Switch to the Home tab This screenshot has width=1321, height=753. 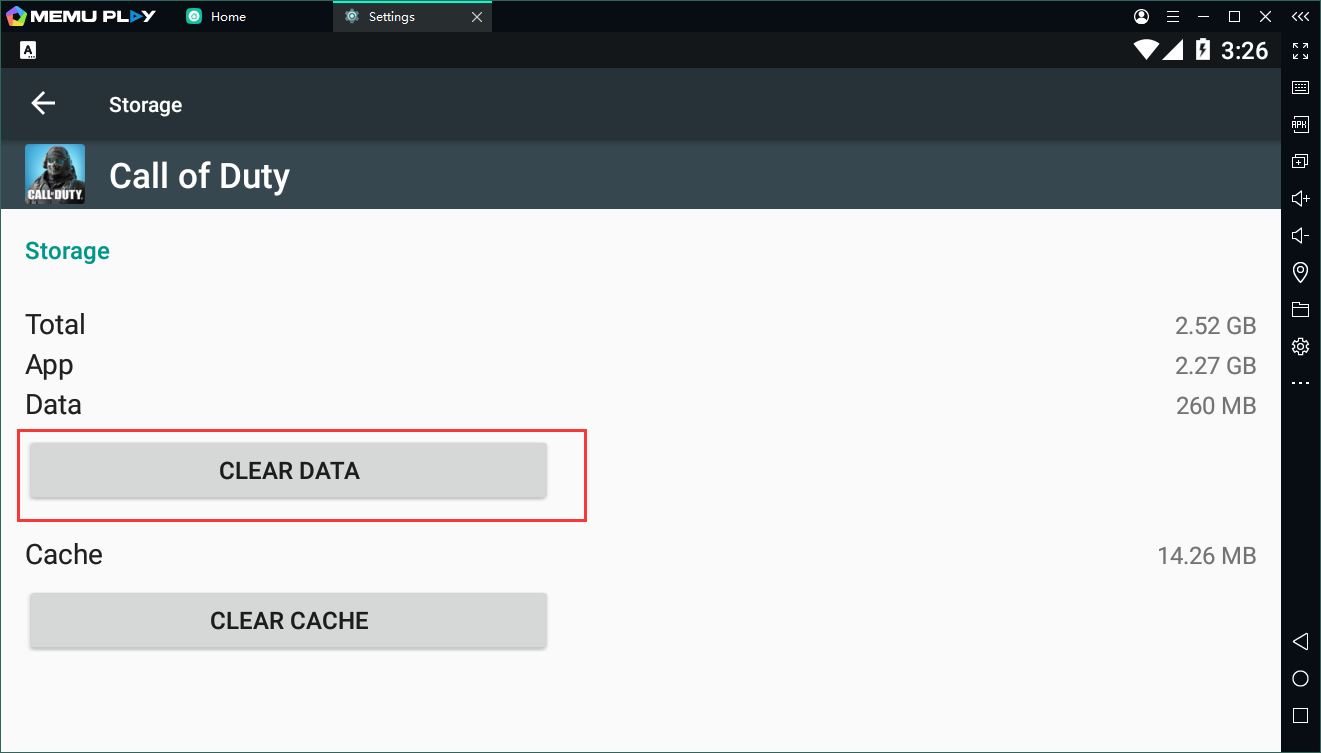coord(228,16)
